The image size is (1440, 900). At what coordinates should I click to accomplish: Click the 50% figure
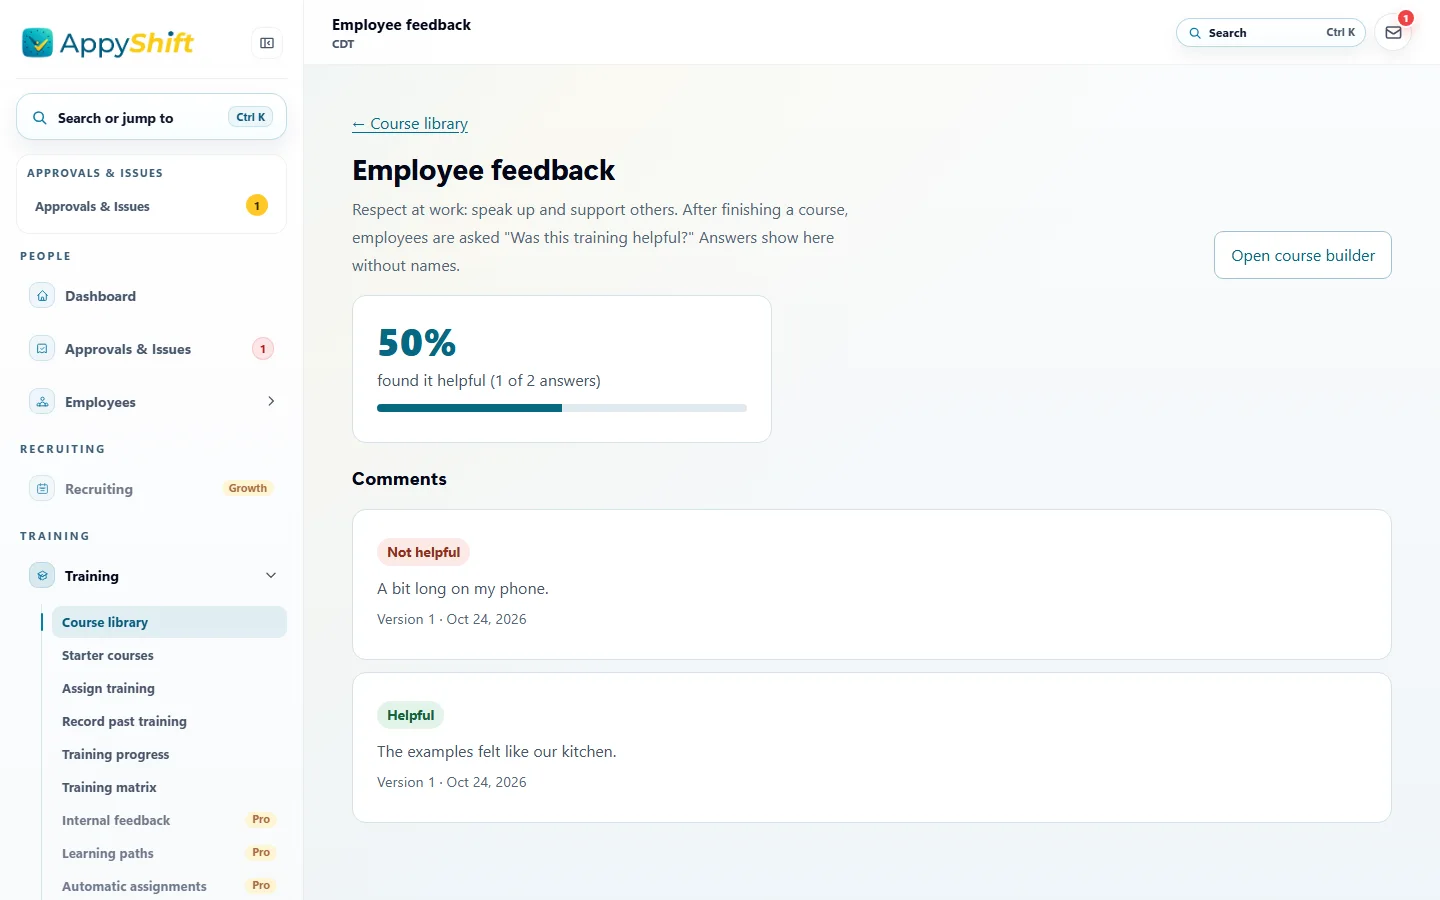417,343
